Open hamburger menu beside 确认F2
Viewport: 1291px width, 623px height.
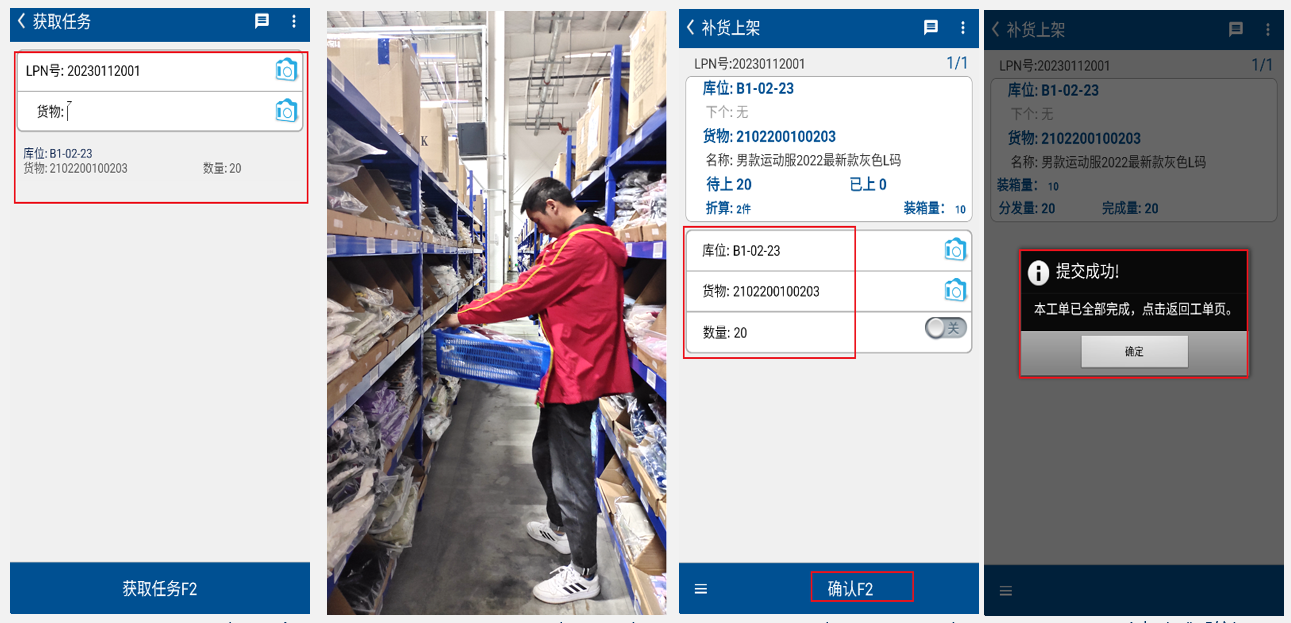[x=701, y=589]
